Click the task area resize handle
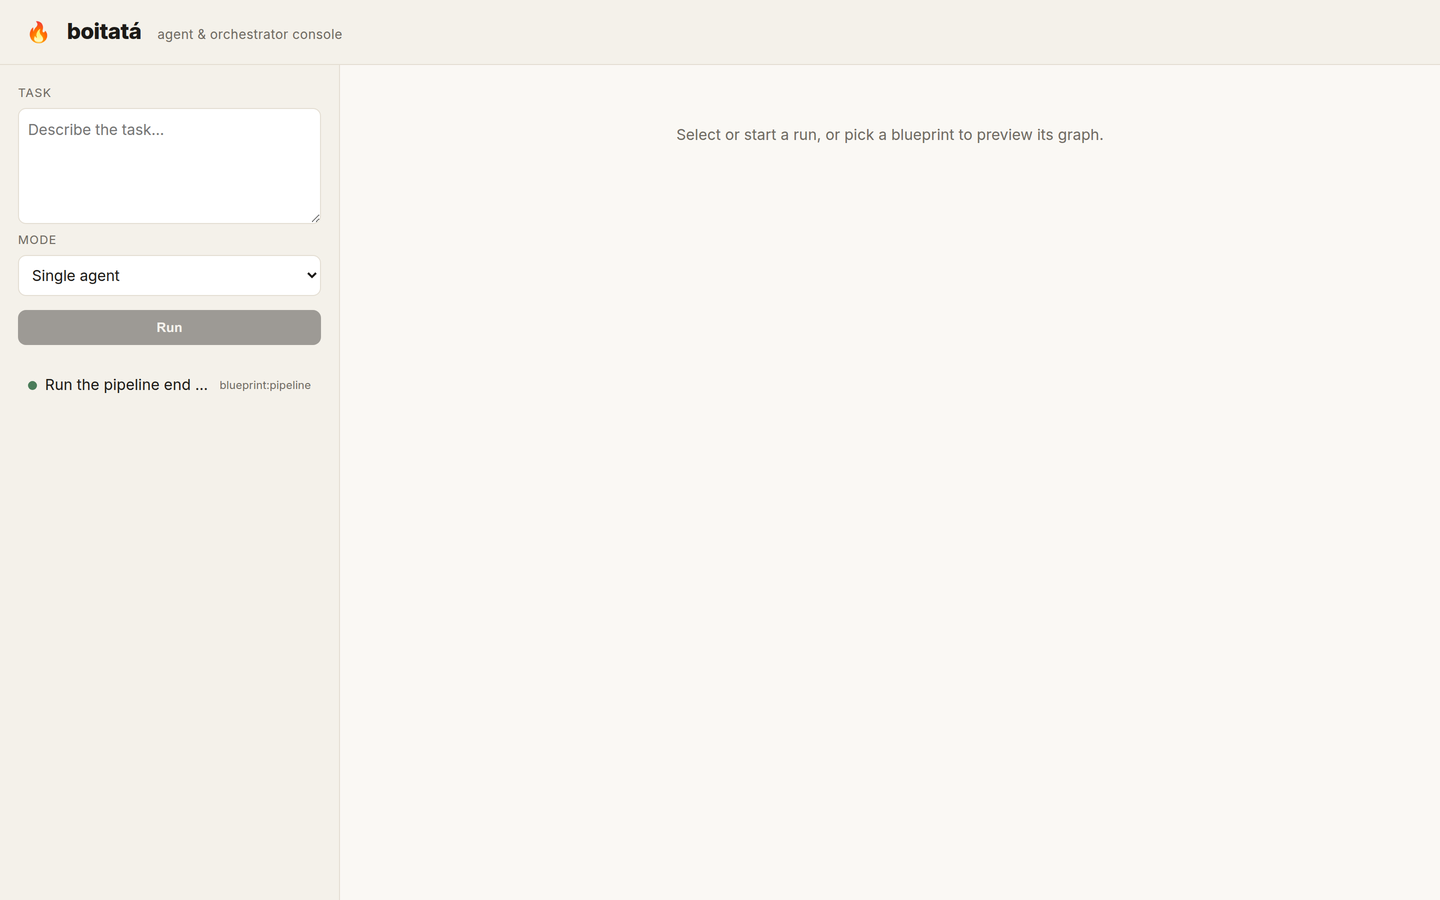 pos(315,218)
